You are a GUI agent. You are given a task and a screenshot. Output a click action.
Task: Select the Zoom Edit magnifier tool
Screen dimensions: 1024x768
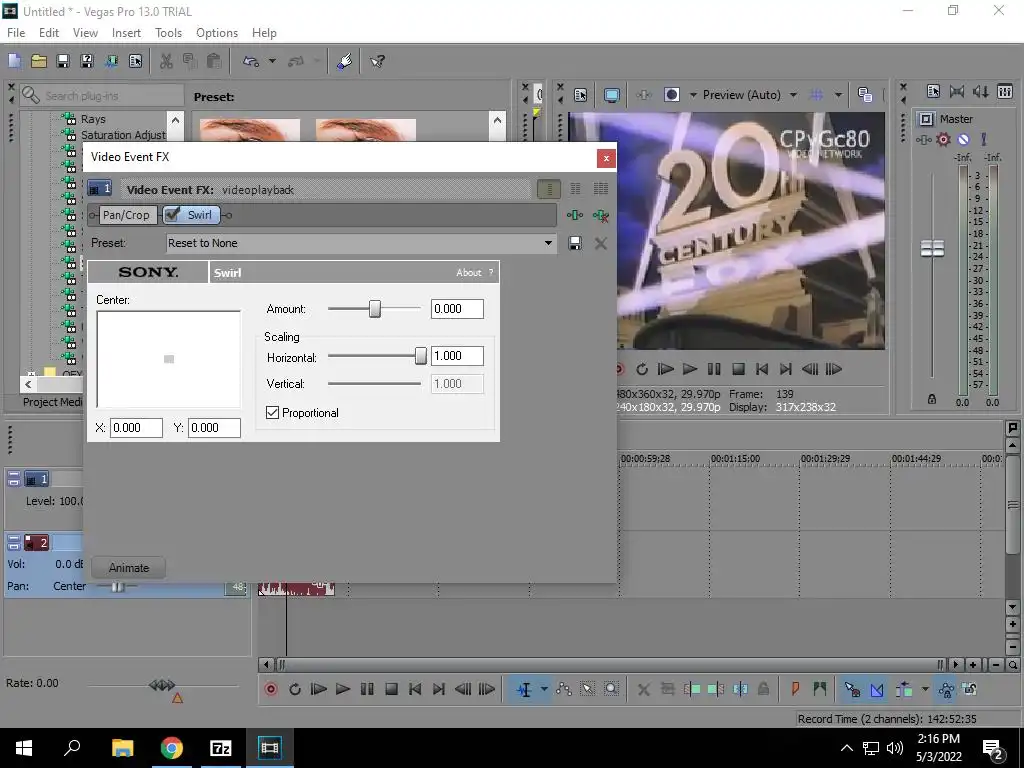click(x=611, y=689)
